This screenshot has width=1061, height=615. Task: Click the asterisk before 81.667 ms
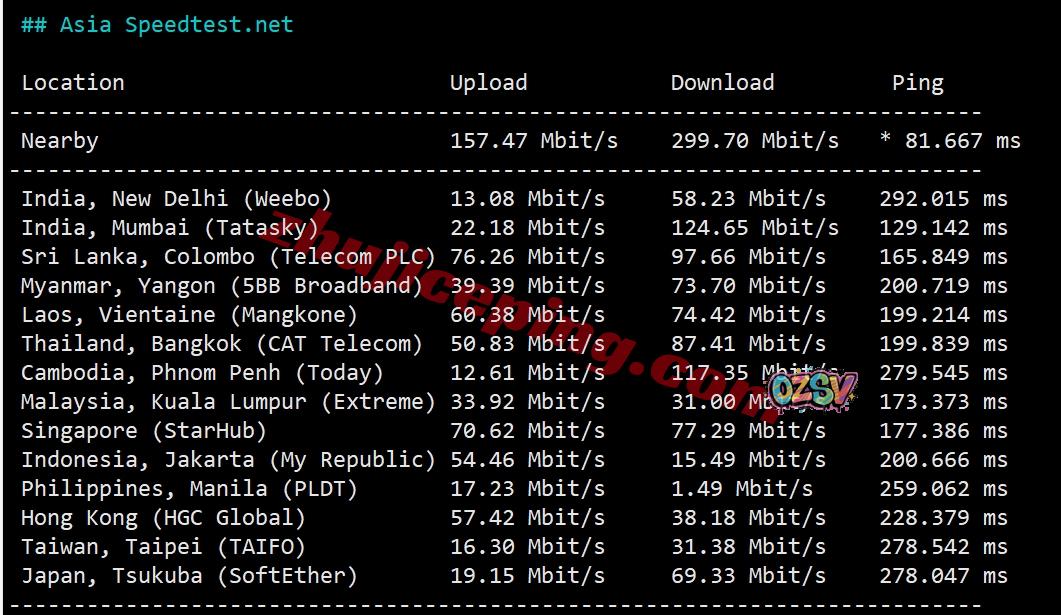coord(885,139)
